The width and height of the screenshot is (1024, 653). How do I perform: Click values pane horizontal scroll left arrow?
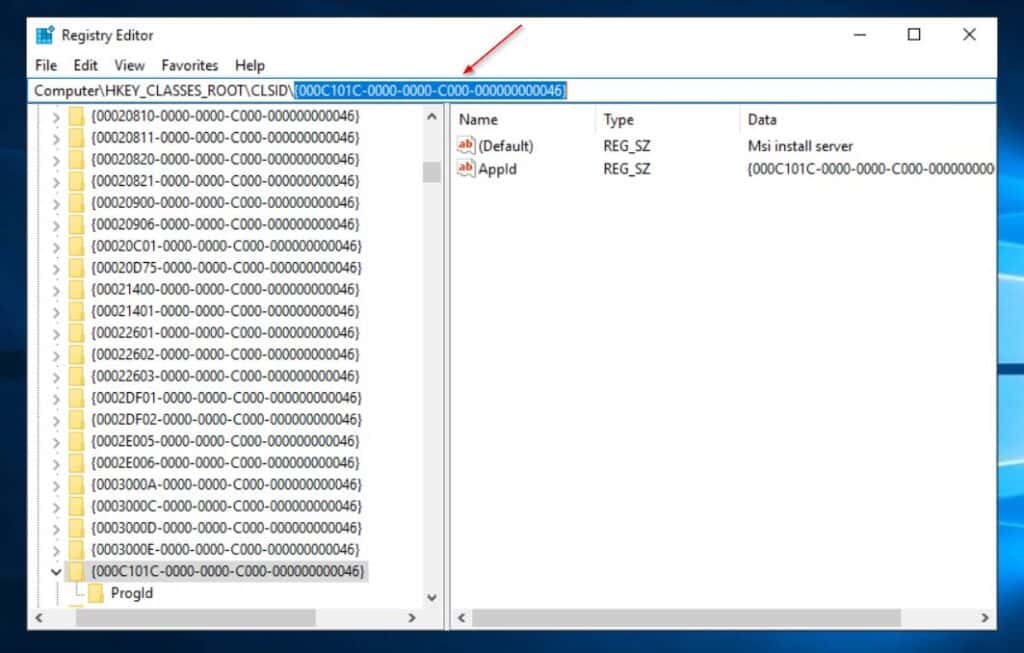pos(461,618)
